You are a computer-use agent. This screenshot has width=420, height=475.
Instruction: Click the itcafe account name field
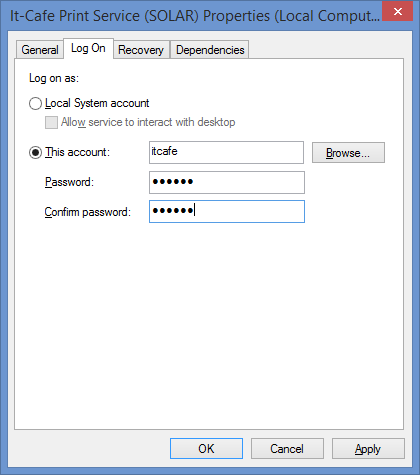click(226, 152)
